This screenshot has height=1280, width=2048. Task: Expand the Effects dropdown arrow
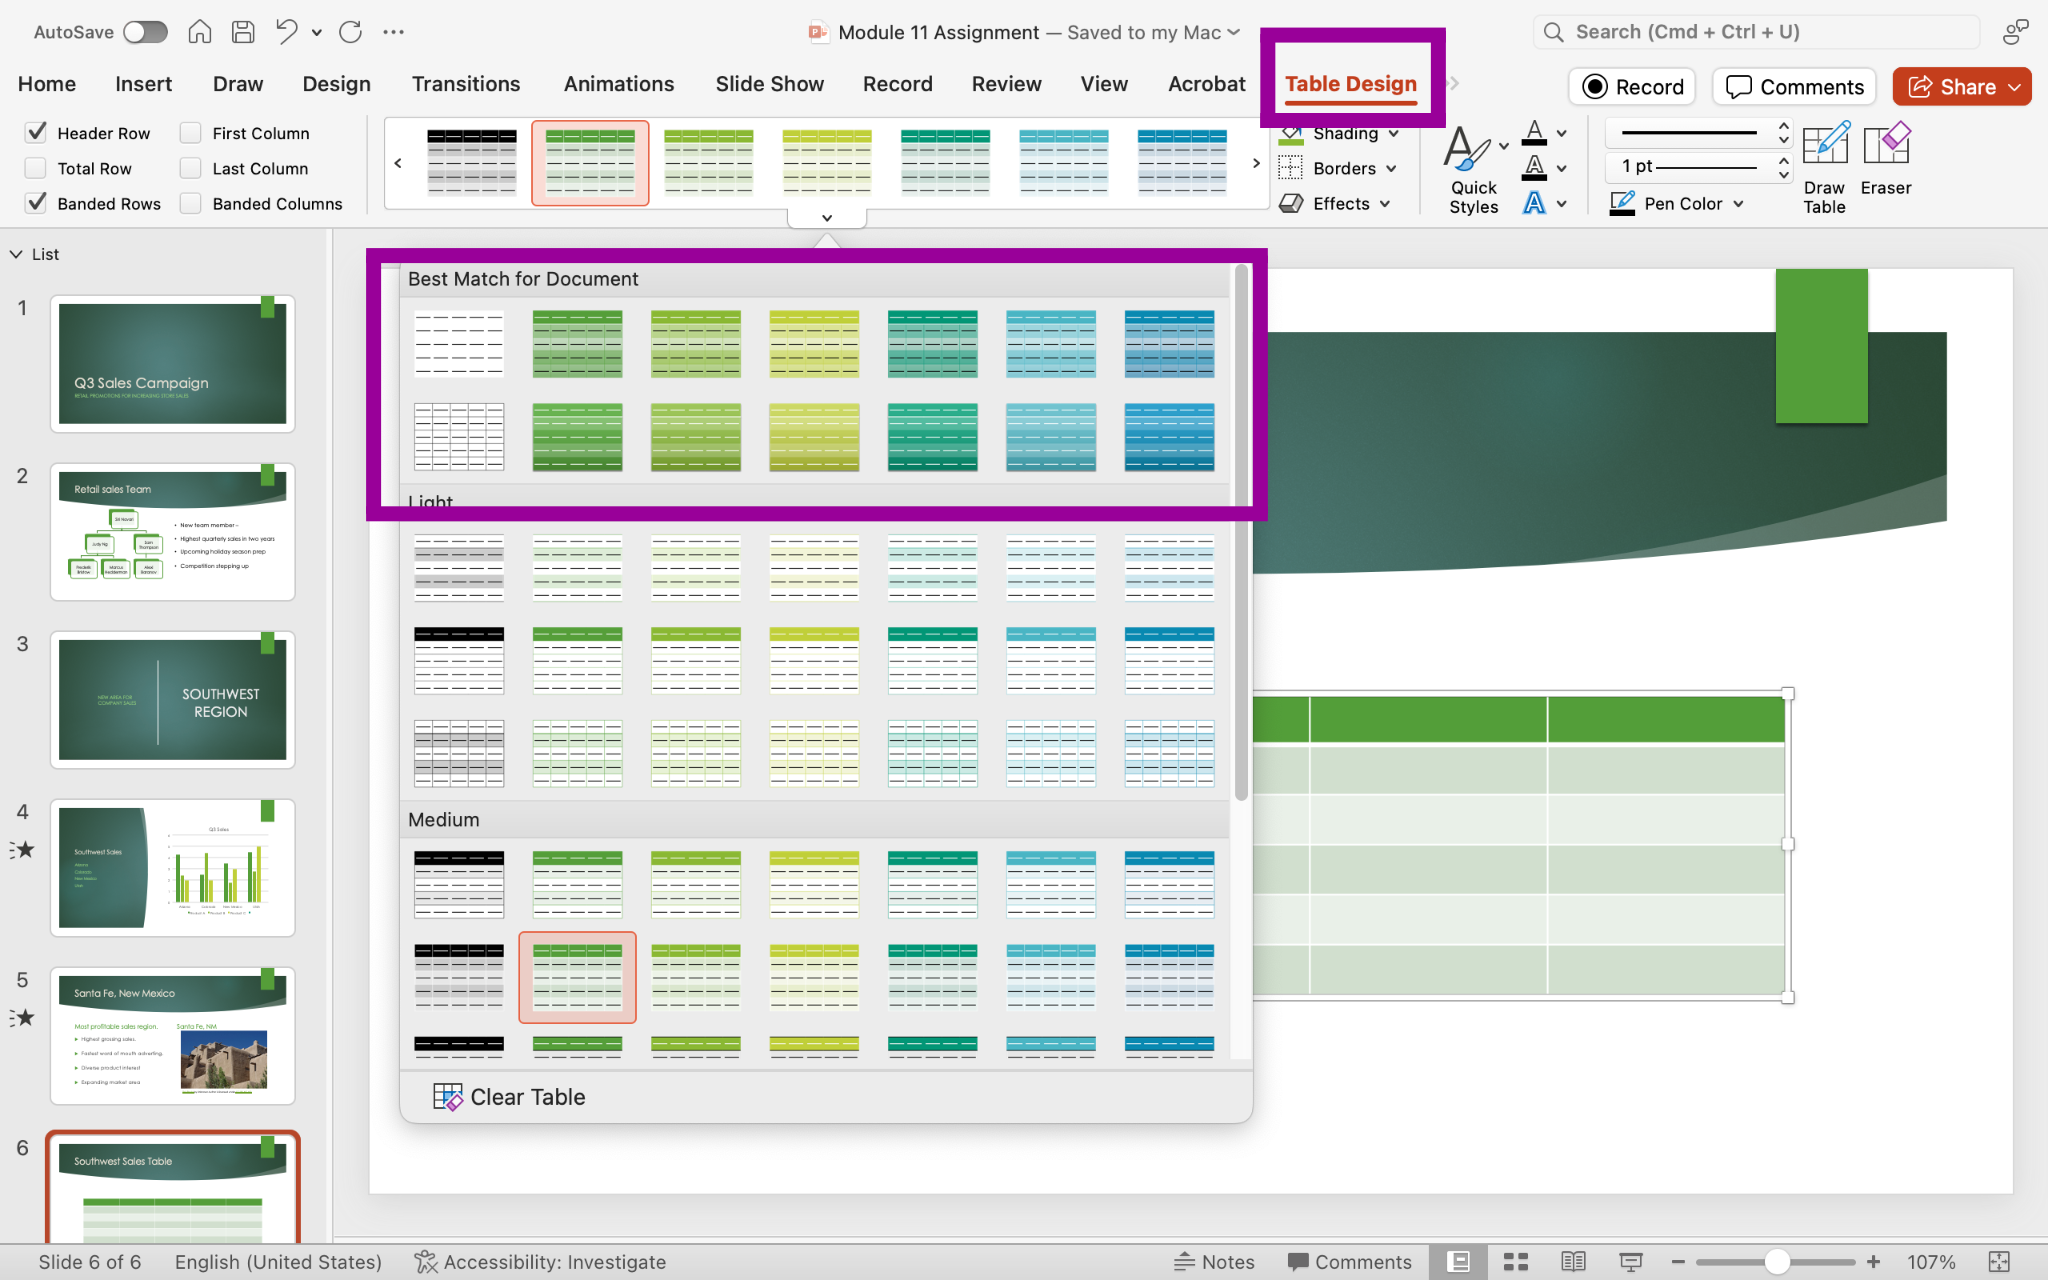point(1385,204)
